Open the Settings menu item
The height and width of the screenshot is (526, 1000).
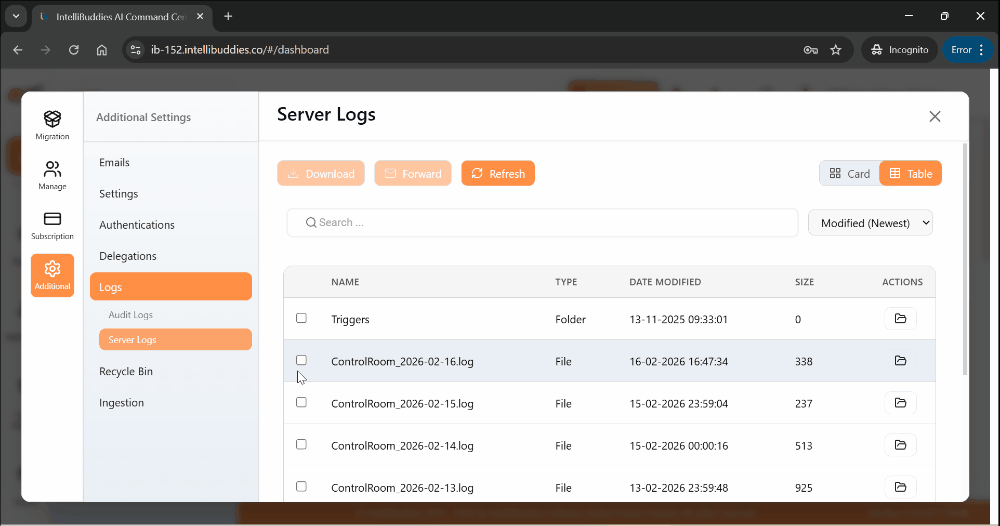tap(119, 194)
